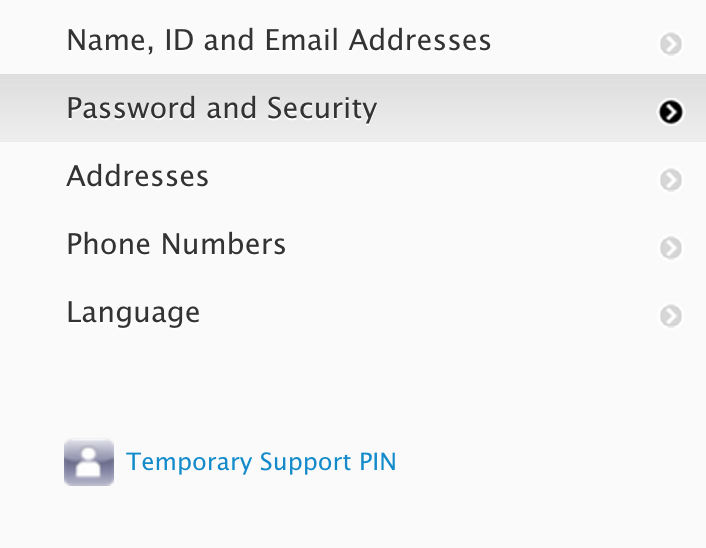The image size is (706, 548).
Task: Select the Password and Security menu item
Action: (x=221, y=108)
